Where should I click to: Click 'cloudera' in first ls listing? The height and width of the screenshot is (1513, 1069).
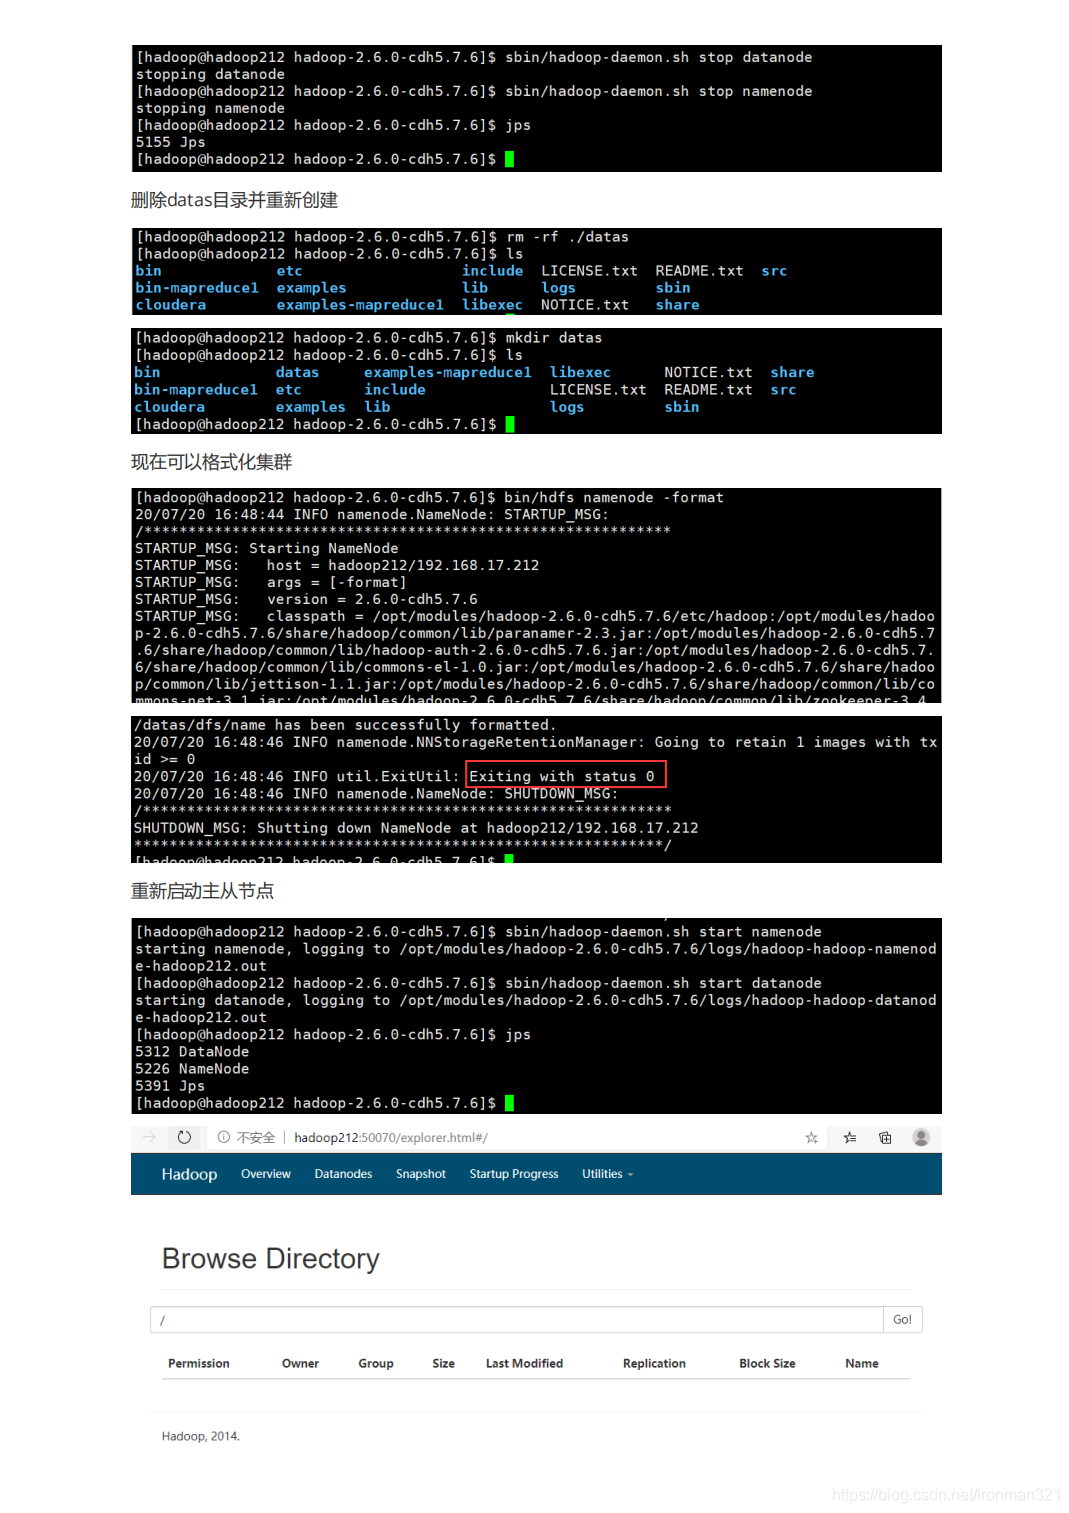click(170, 305)
